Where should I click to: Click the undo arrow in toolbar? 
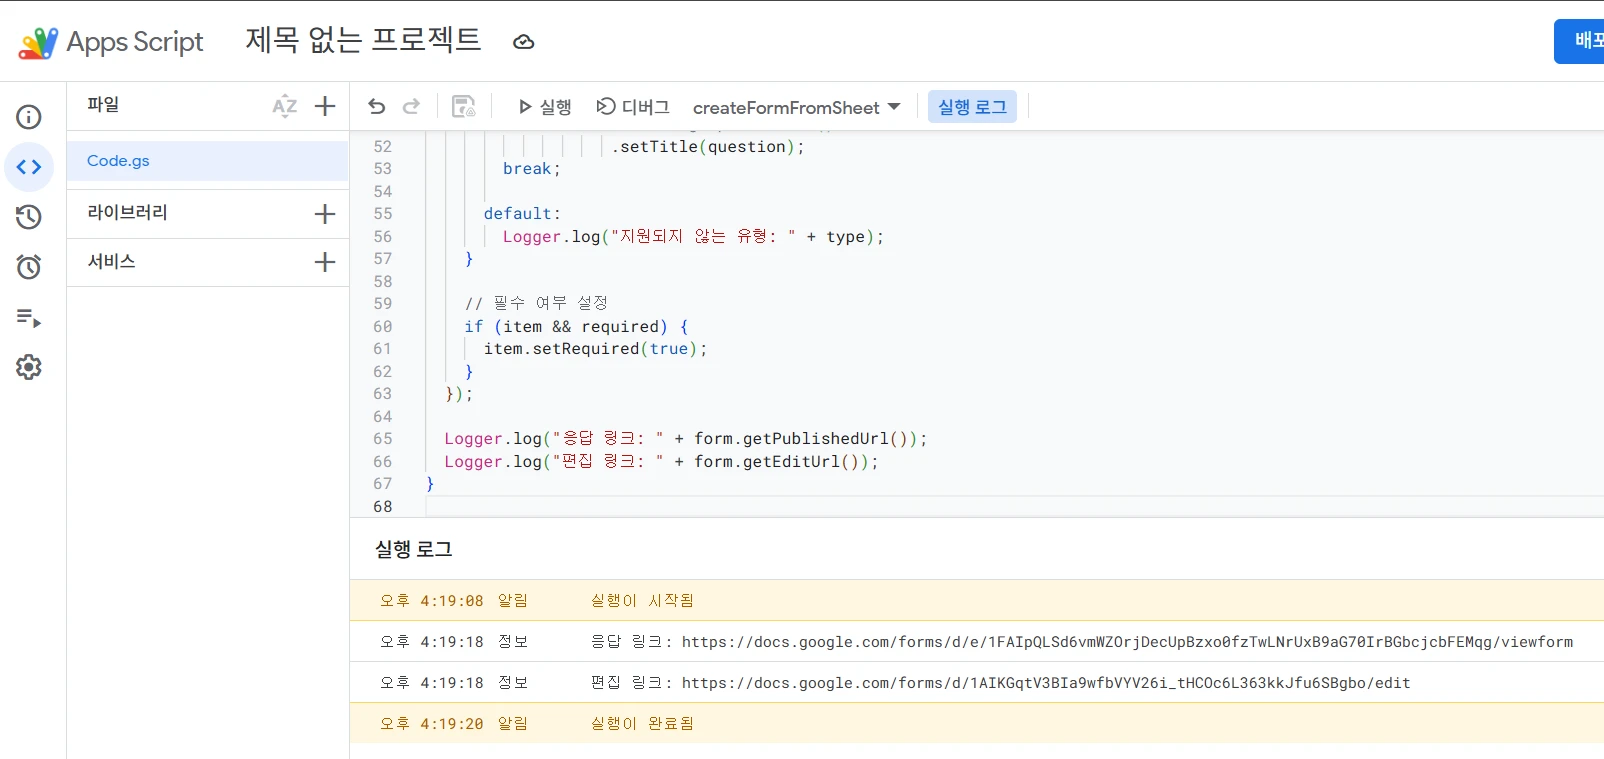click(377, 107)
